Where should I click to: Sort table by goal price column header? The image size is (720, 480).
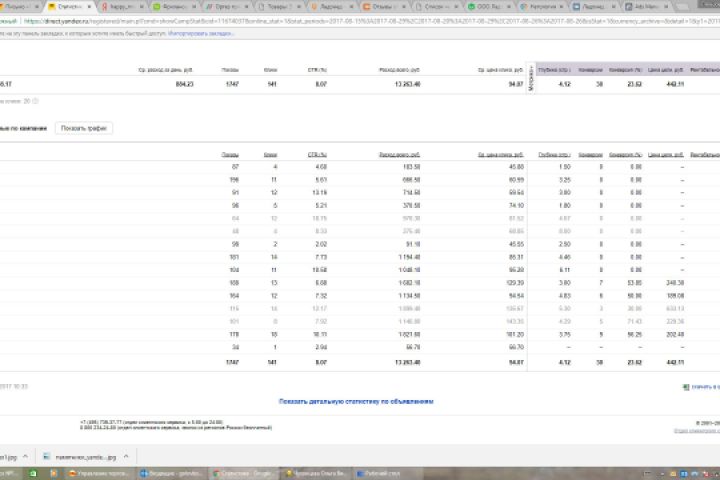(666, 154)
